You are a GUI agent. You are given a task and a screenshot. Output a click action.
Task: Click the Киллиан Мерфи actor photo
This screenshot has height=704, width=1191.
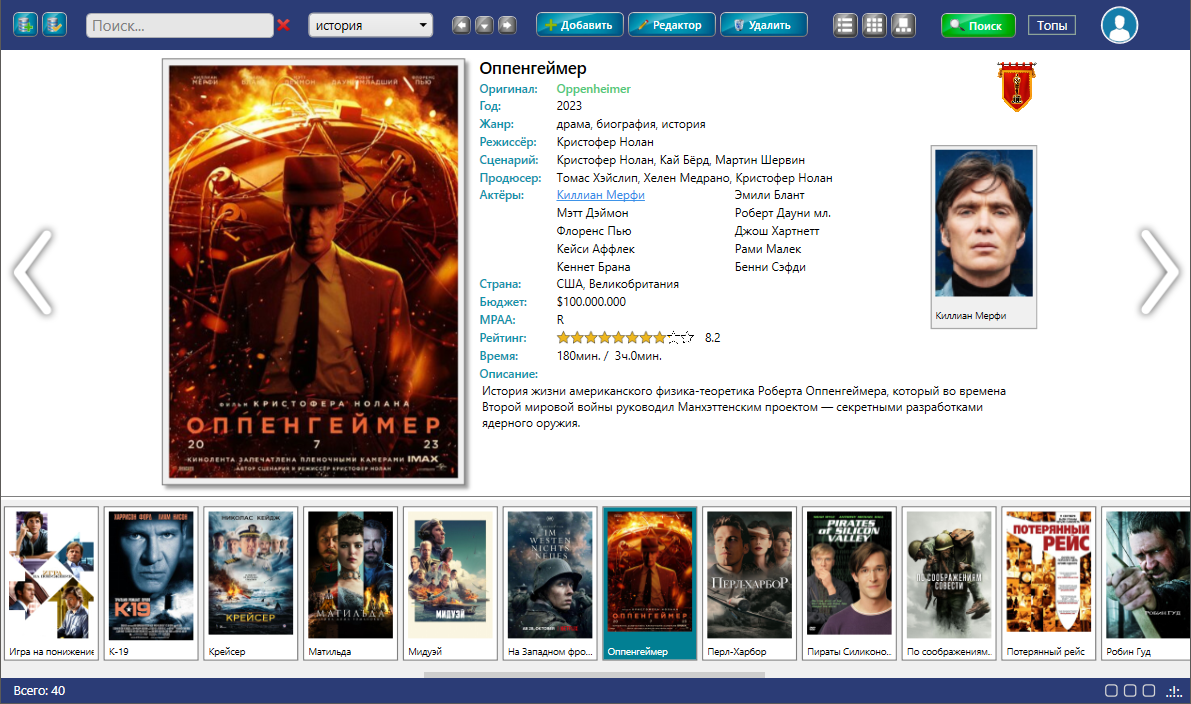click(984, 223)
